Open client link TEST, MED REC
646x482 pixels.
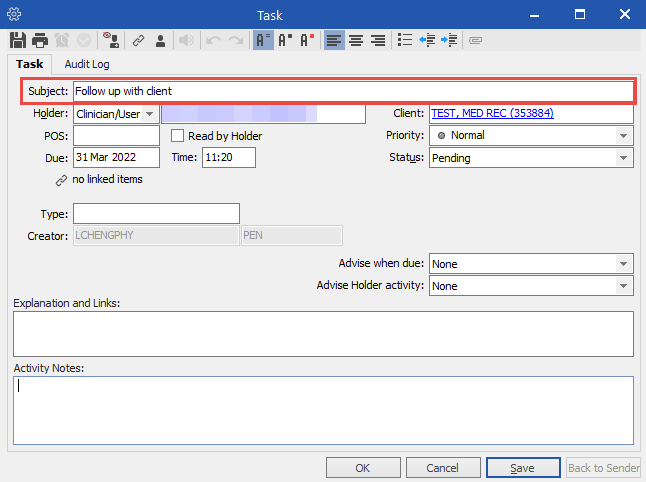[492, 114]
